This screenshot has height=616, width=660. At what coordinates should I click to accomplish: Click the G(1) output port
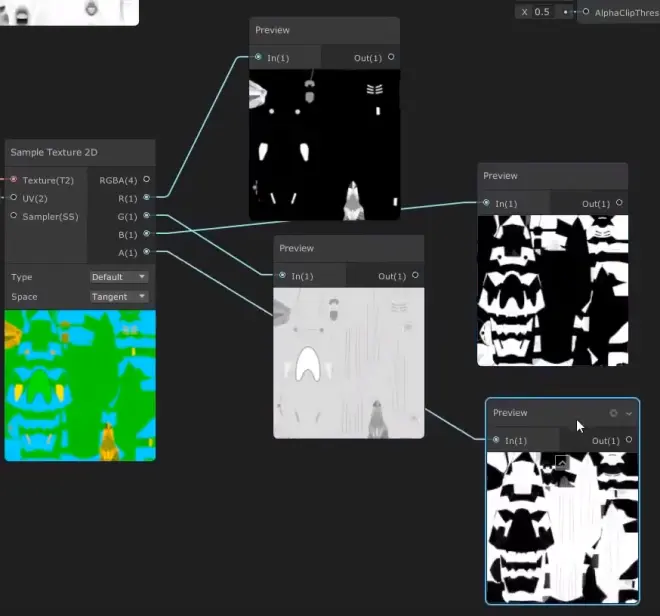pos(146,215)
